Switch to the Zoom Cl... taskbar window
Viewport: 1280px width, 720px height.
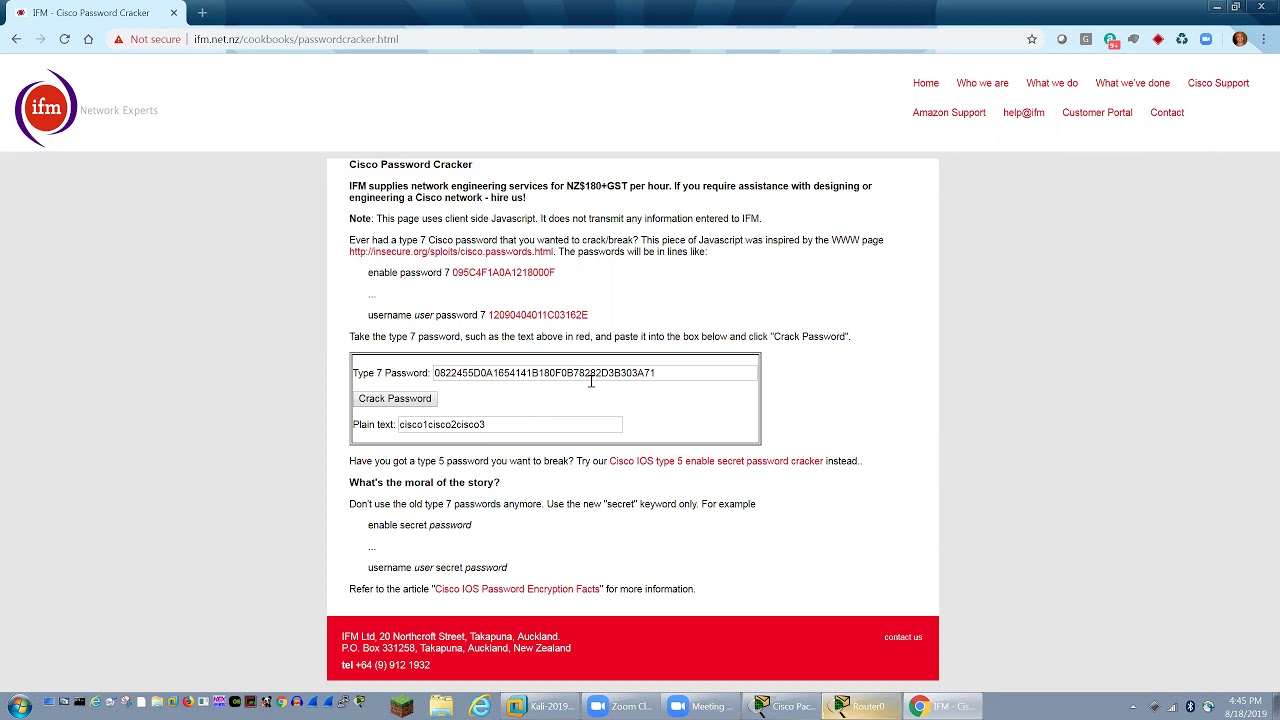pos(620,706)
